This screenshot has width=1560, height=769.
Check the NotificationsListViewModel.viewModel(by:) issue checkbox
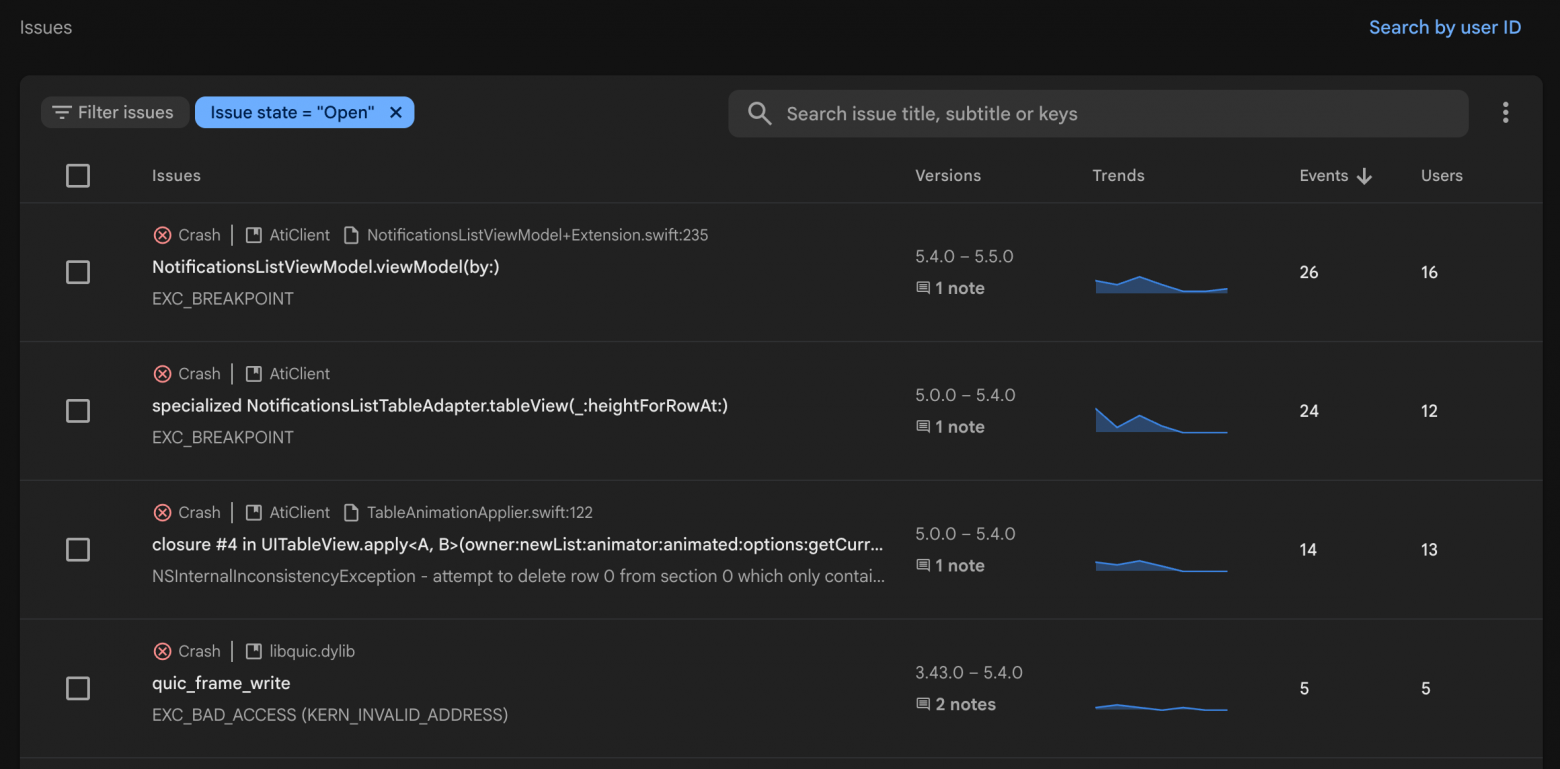[x=77, y=272]
